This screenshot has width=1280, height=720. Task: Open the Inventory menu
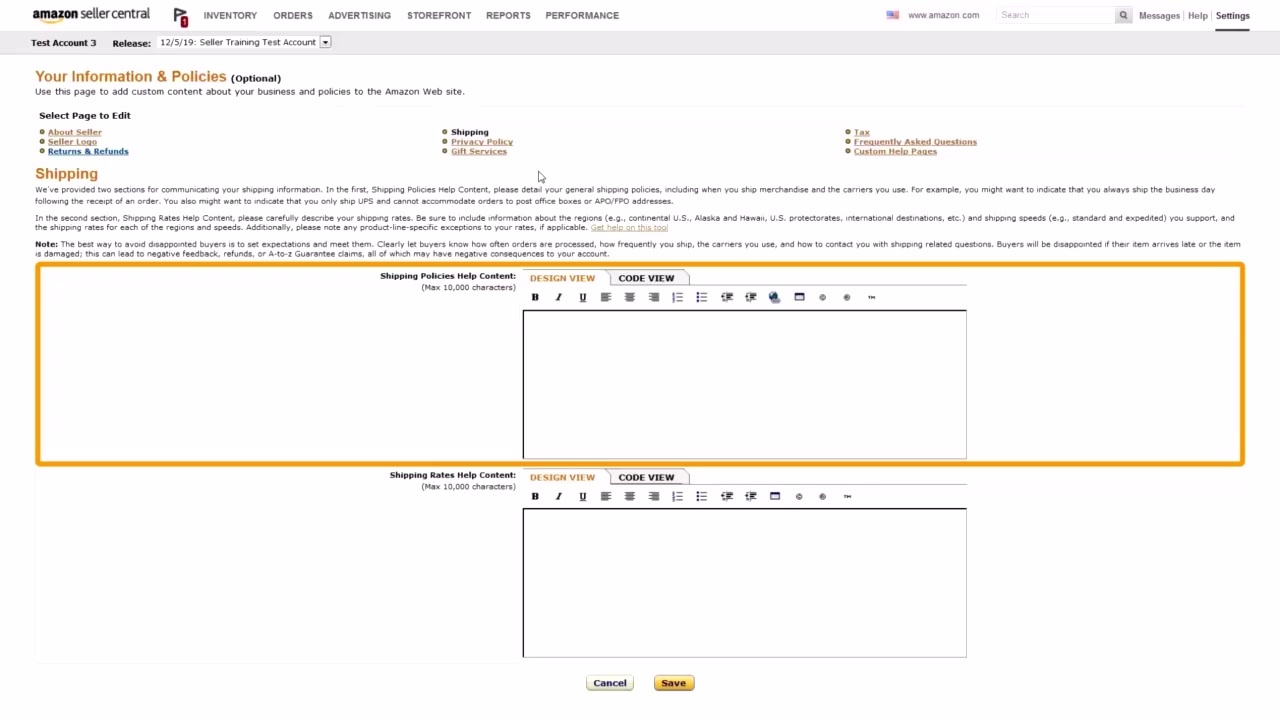(x=230, y=15)
